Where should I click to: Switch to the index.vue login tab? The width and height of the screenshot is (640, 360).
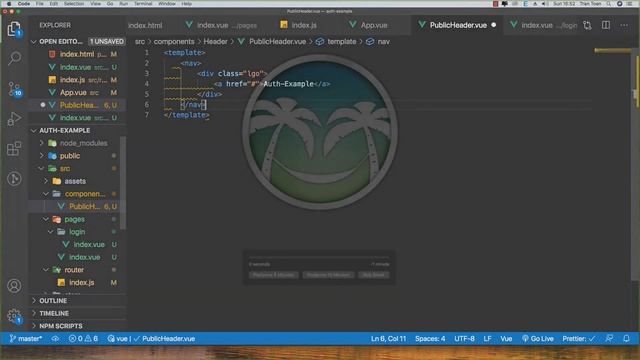(x=544, y=25)
